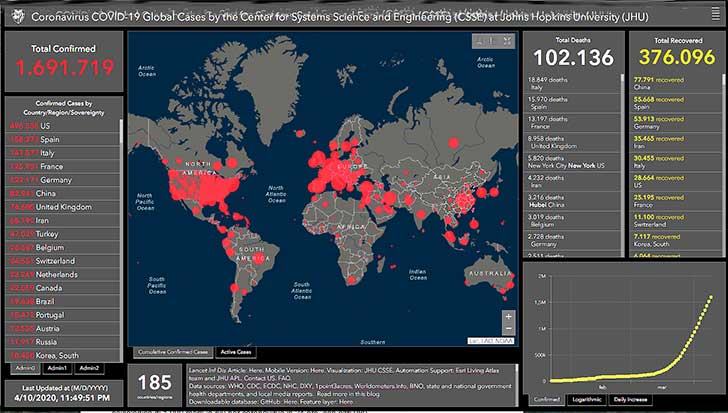Click the New York City deaths row
The height and width of the screenshot is (413, 728).
[572, 161]
